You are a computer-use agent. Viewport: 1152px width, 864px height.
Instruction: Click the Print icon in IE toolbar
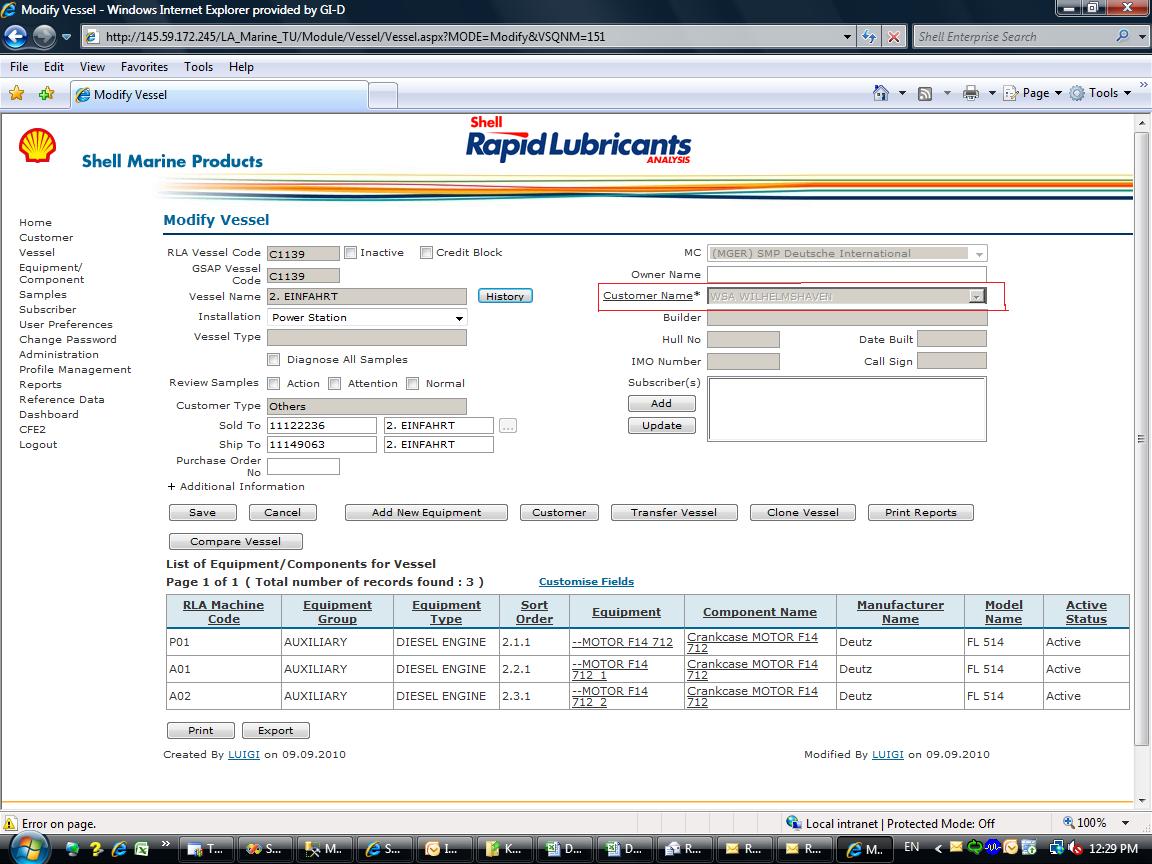pos(971,93)
